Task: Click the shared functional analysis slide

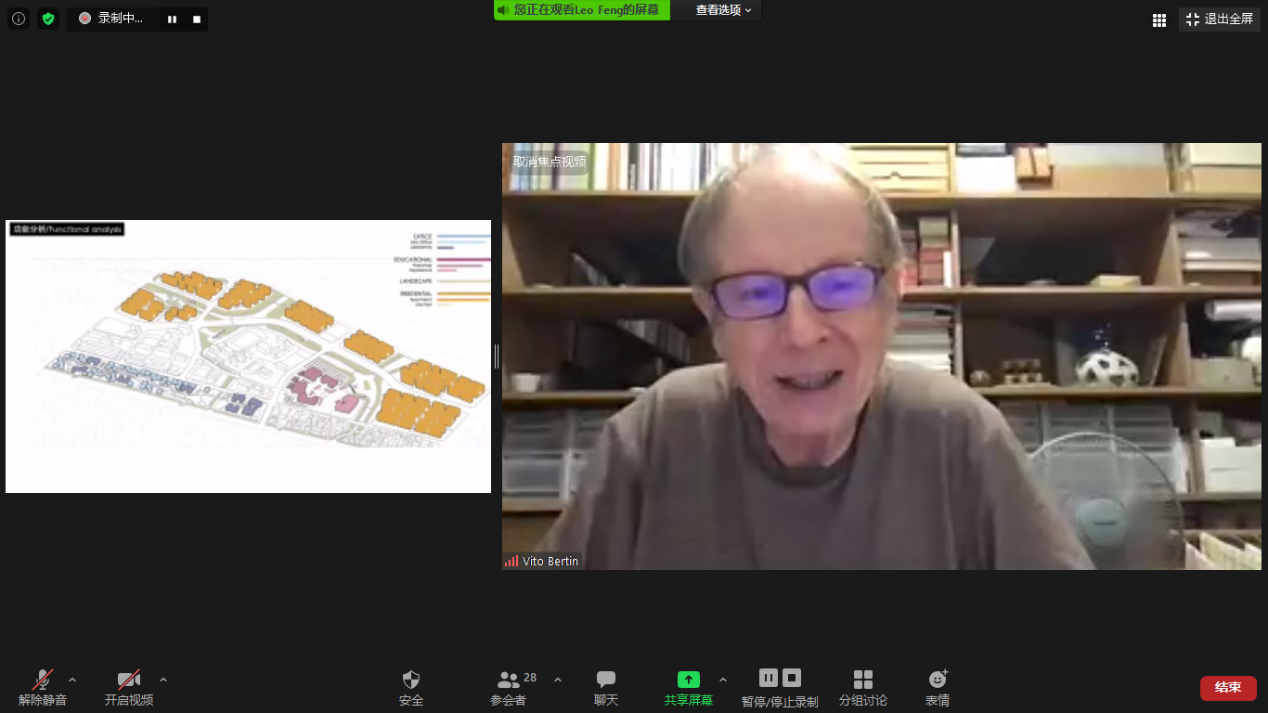Action: point(248,356)
